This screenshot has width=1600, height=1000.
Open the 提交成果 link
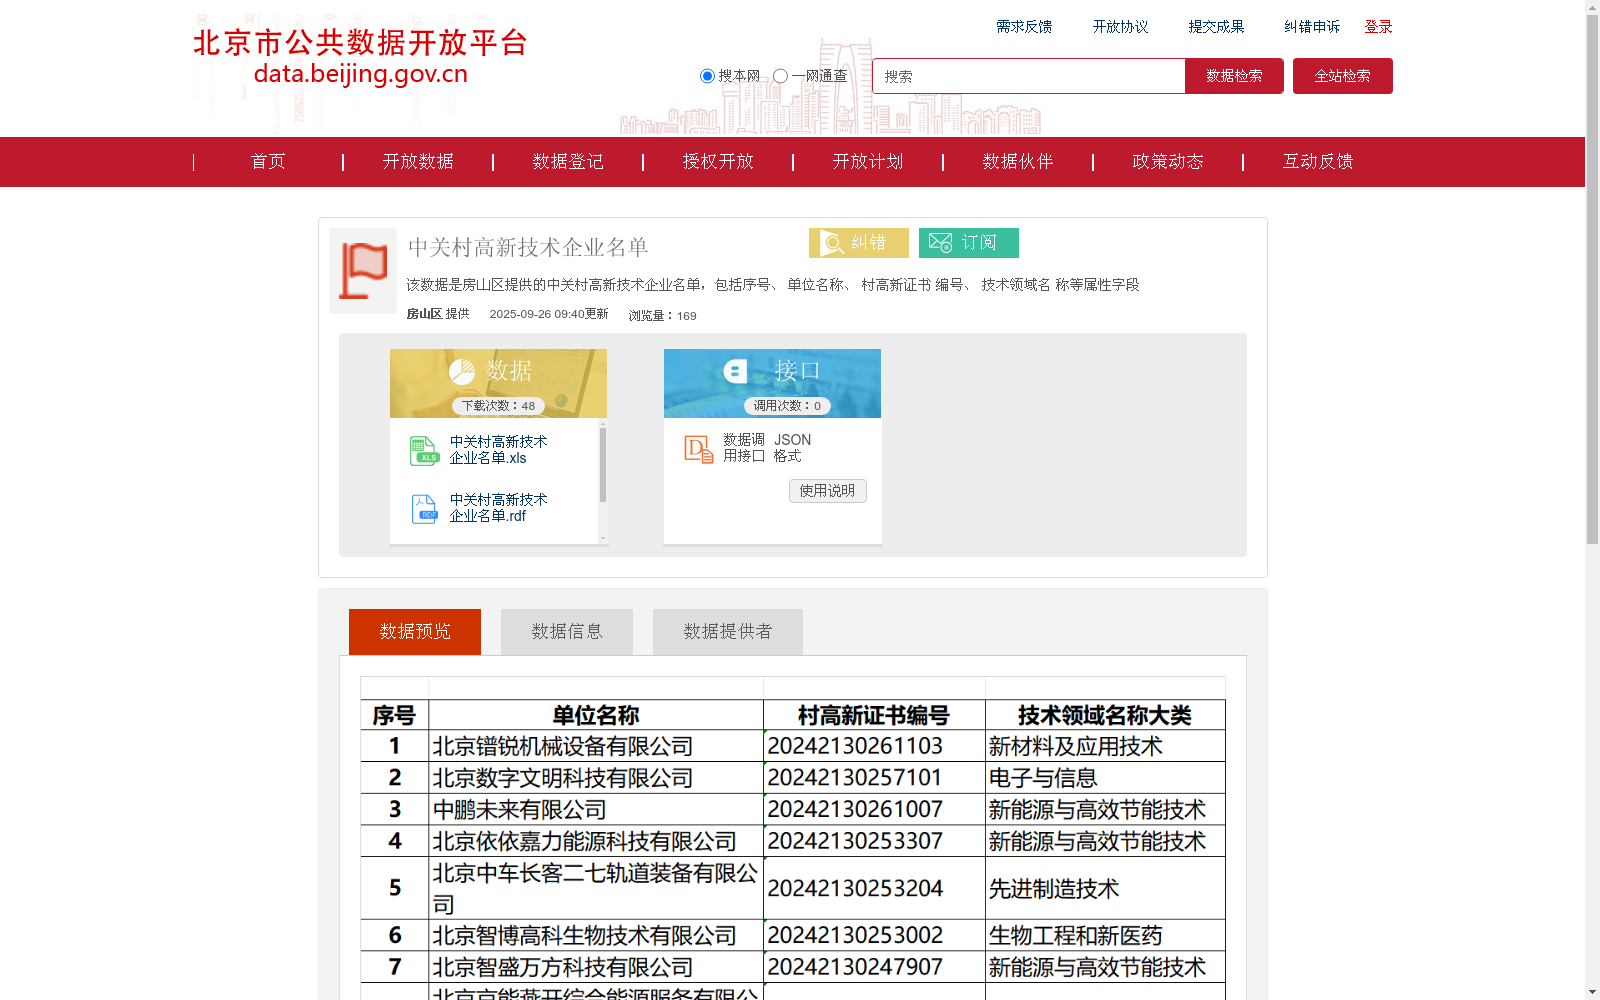[1216, 27]
